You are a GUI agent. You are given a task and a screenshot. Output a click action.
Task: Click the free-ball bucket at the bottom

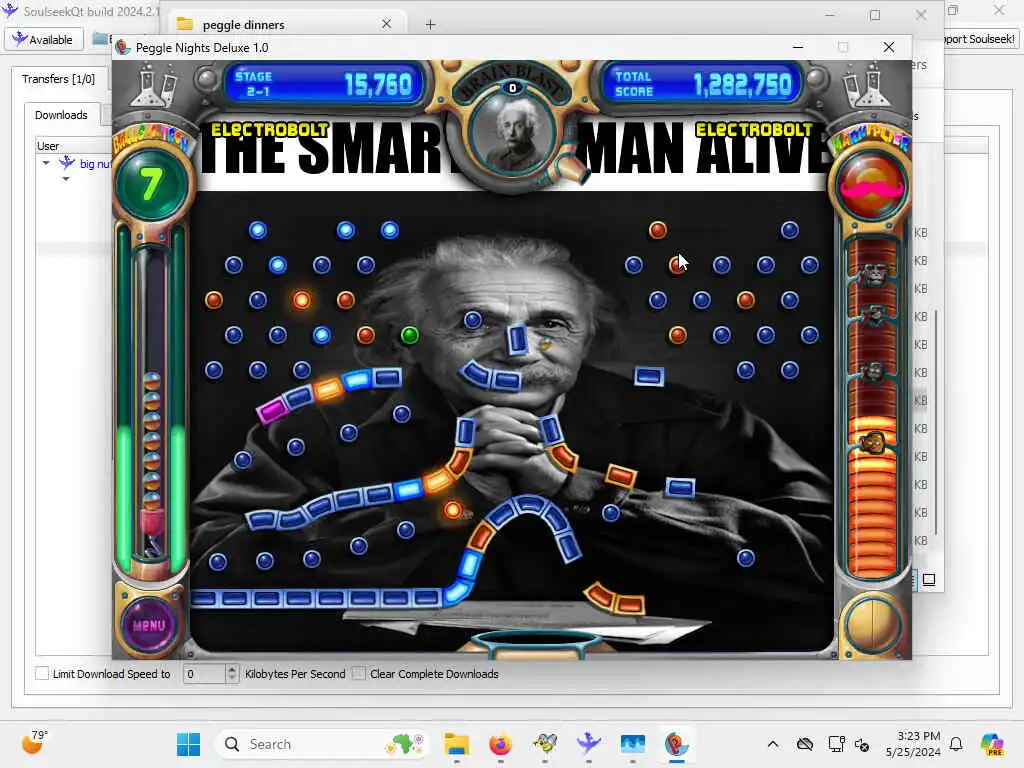click(536, 643)
